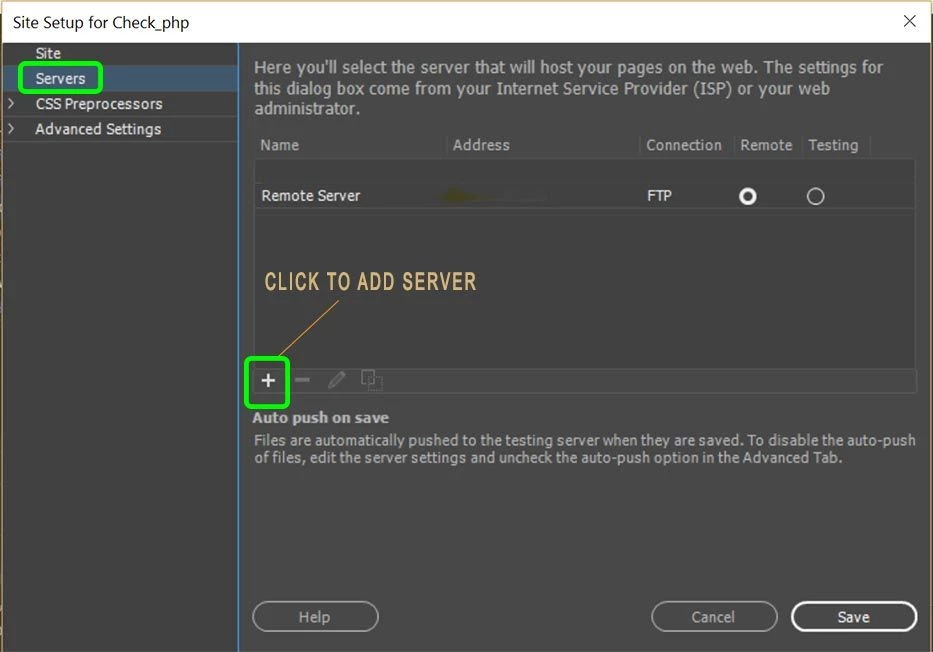Select the Servers category

pyautogui.click(x=60, y=78)
